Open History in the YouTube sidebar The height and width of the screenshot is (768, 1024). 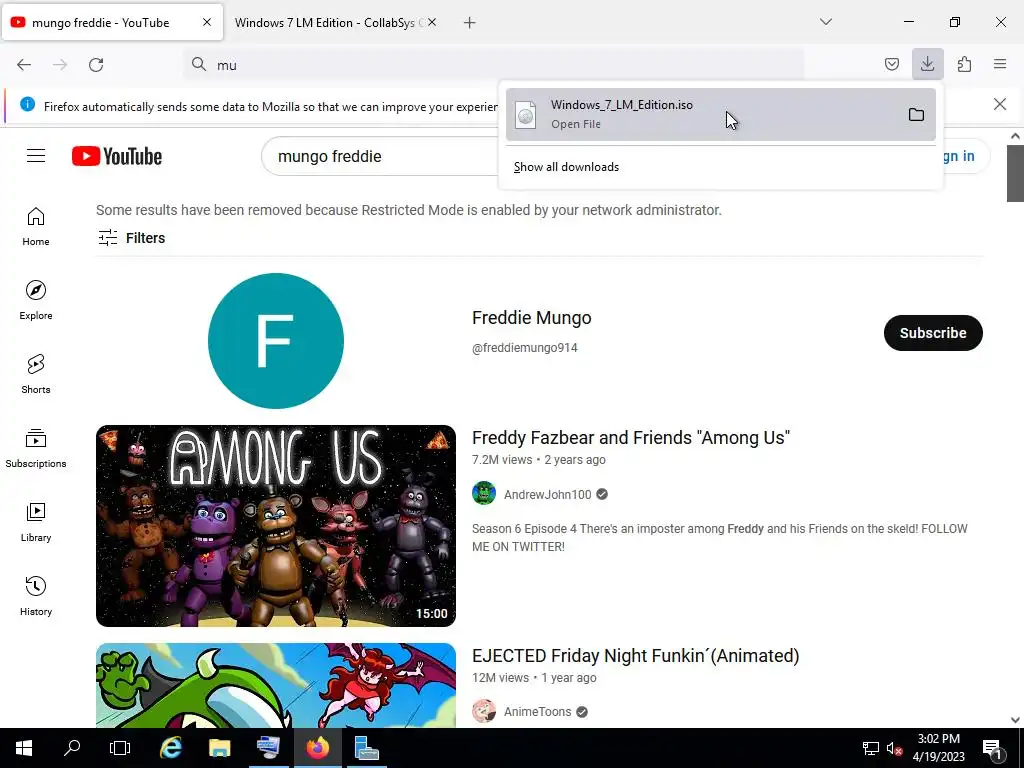point(36,596)
